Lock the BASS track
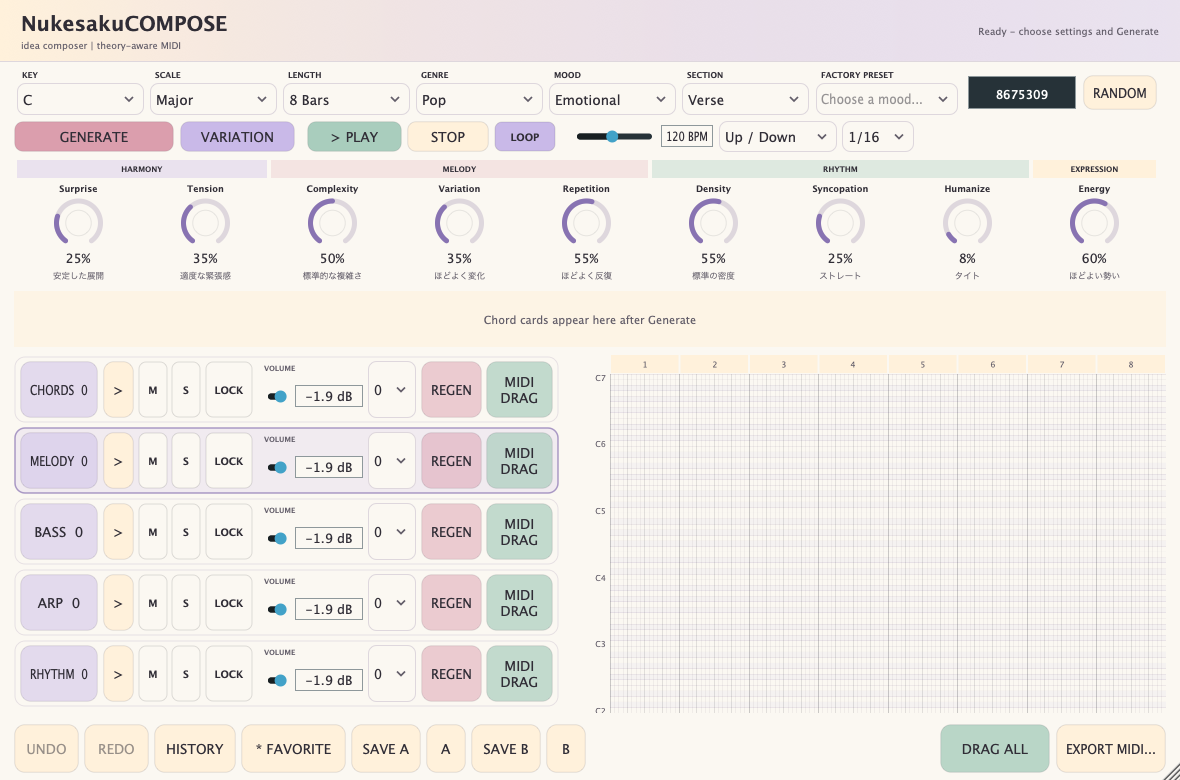The image size is (1180, 780). (229, 532)
